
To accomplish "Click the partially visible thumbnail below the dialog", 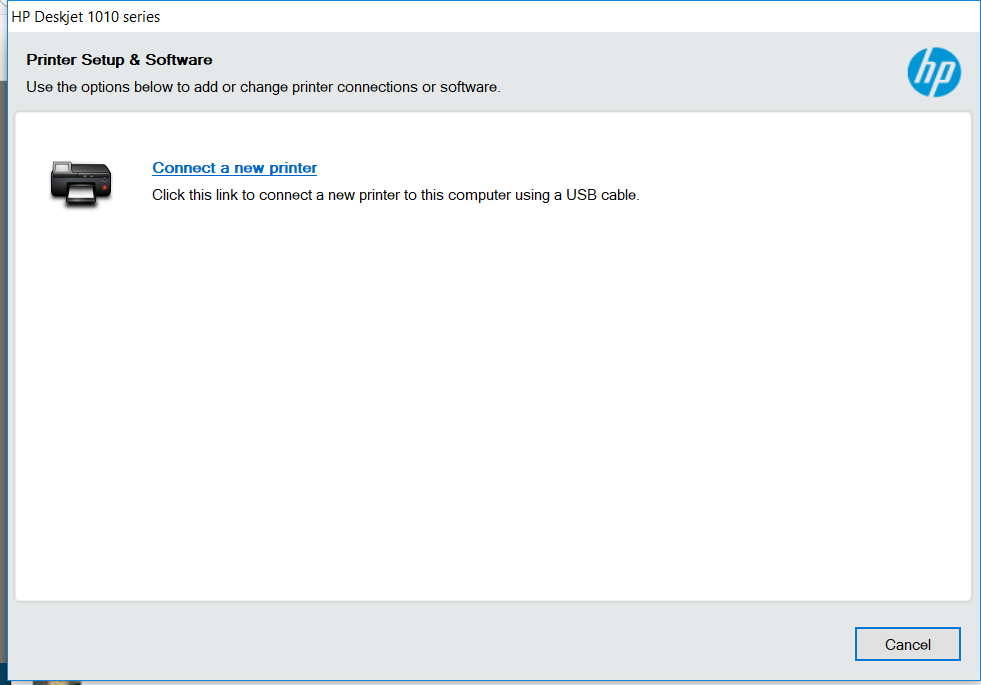I will pos(57,682).
